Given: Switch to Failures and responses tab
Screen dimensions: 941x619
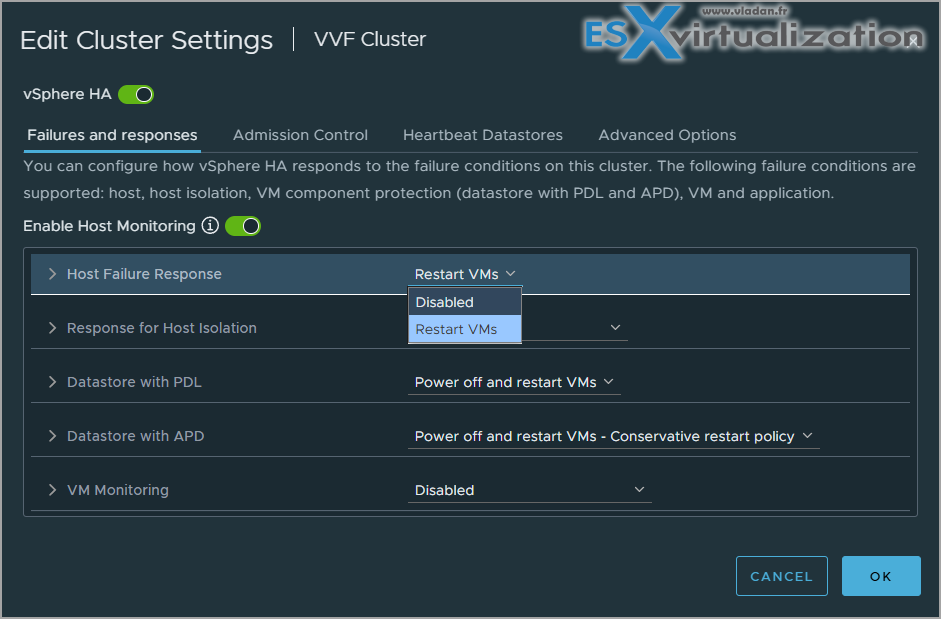Looking at the screenshot, I should 112,135.
